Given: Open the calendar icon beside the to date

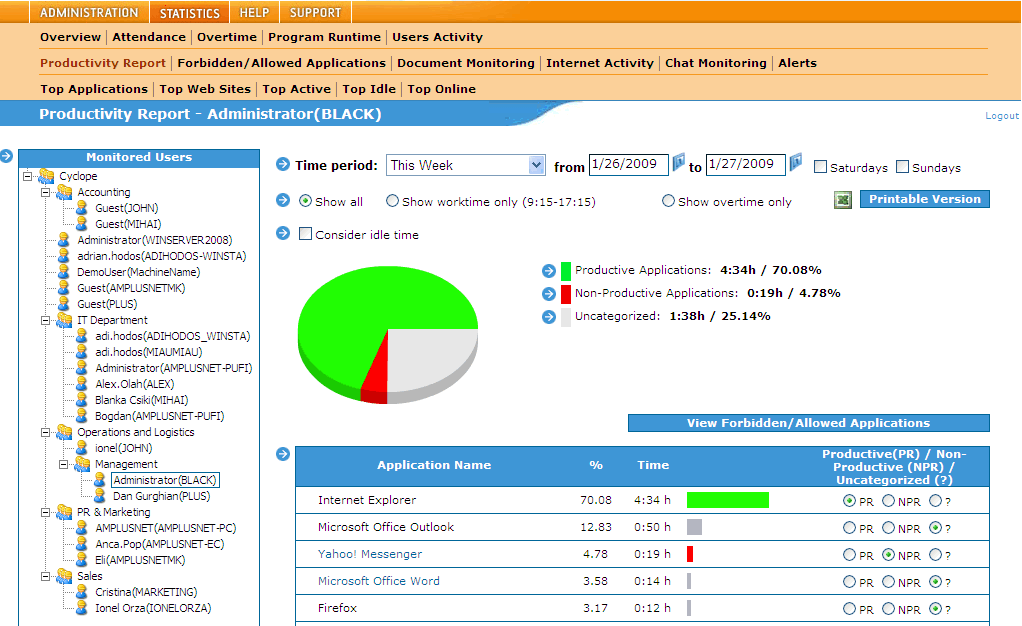Looking at the screenshot, I should [x=796, y=163].
